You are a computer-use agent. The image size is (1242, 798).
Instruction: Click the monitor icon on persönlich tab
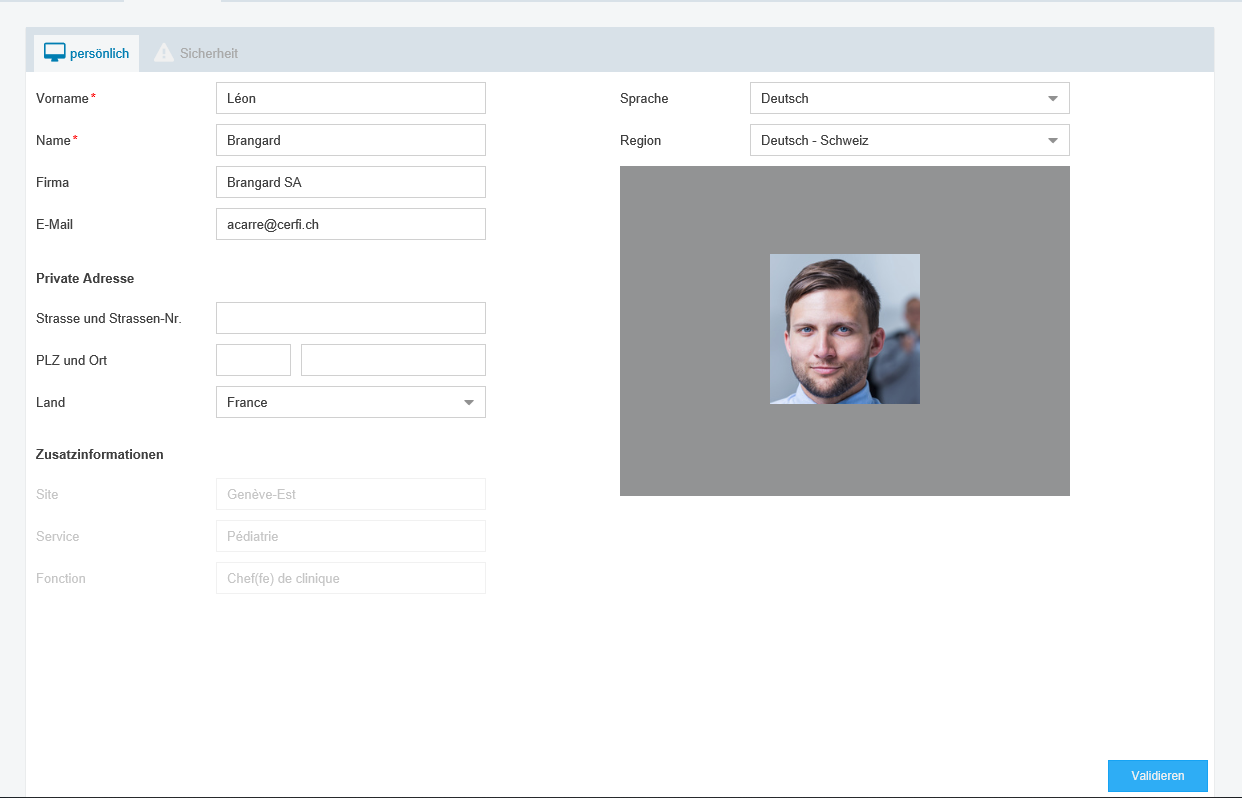click(x=55, y=53)
